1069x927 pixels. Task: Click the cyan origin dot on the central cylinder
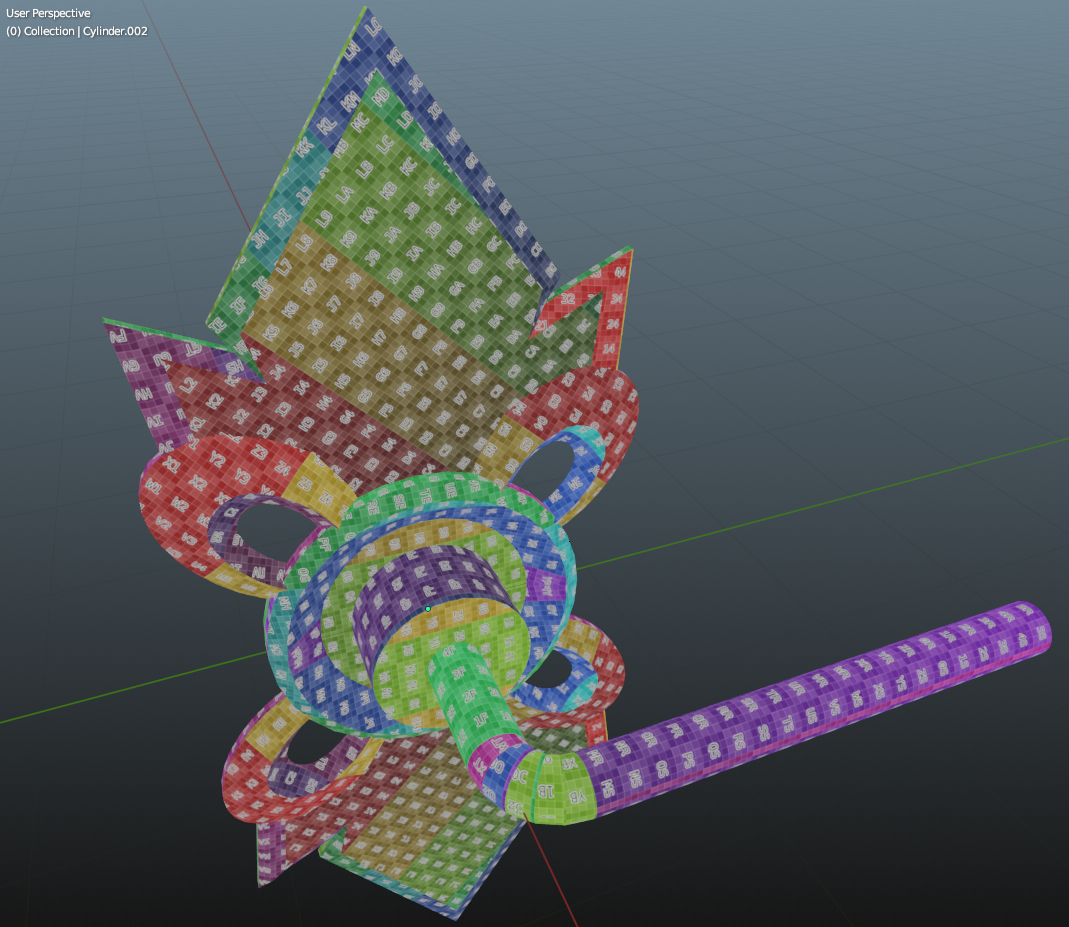[428, 608]
